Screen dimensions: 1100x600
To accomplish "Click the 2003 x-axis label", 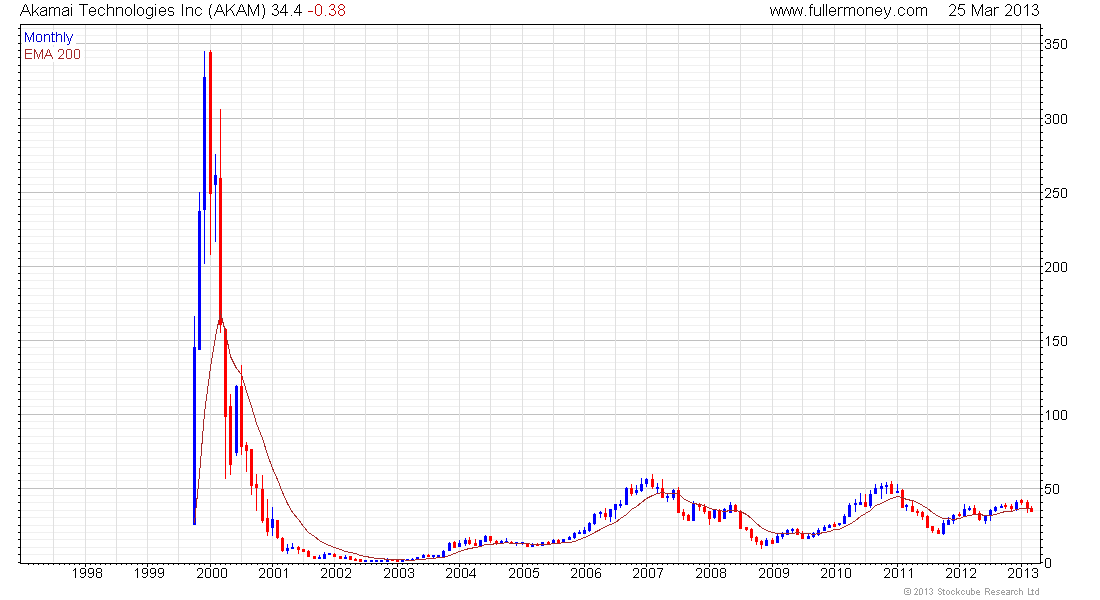I will [398, 573].
